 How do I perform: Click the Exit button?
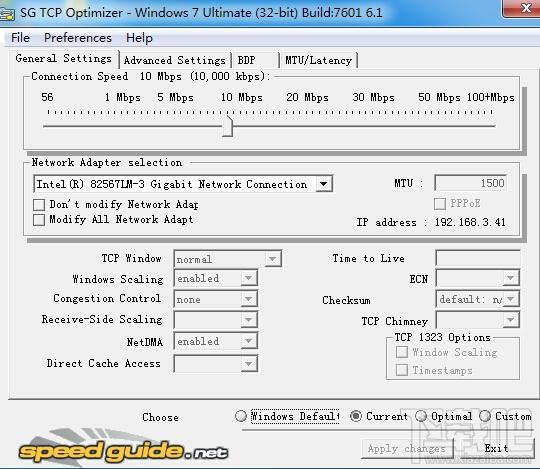pyautogui.click(x=496, y=448)
